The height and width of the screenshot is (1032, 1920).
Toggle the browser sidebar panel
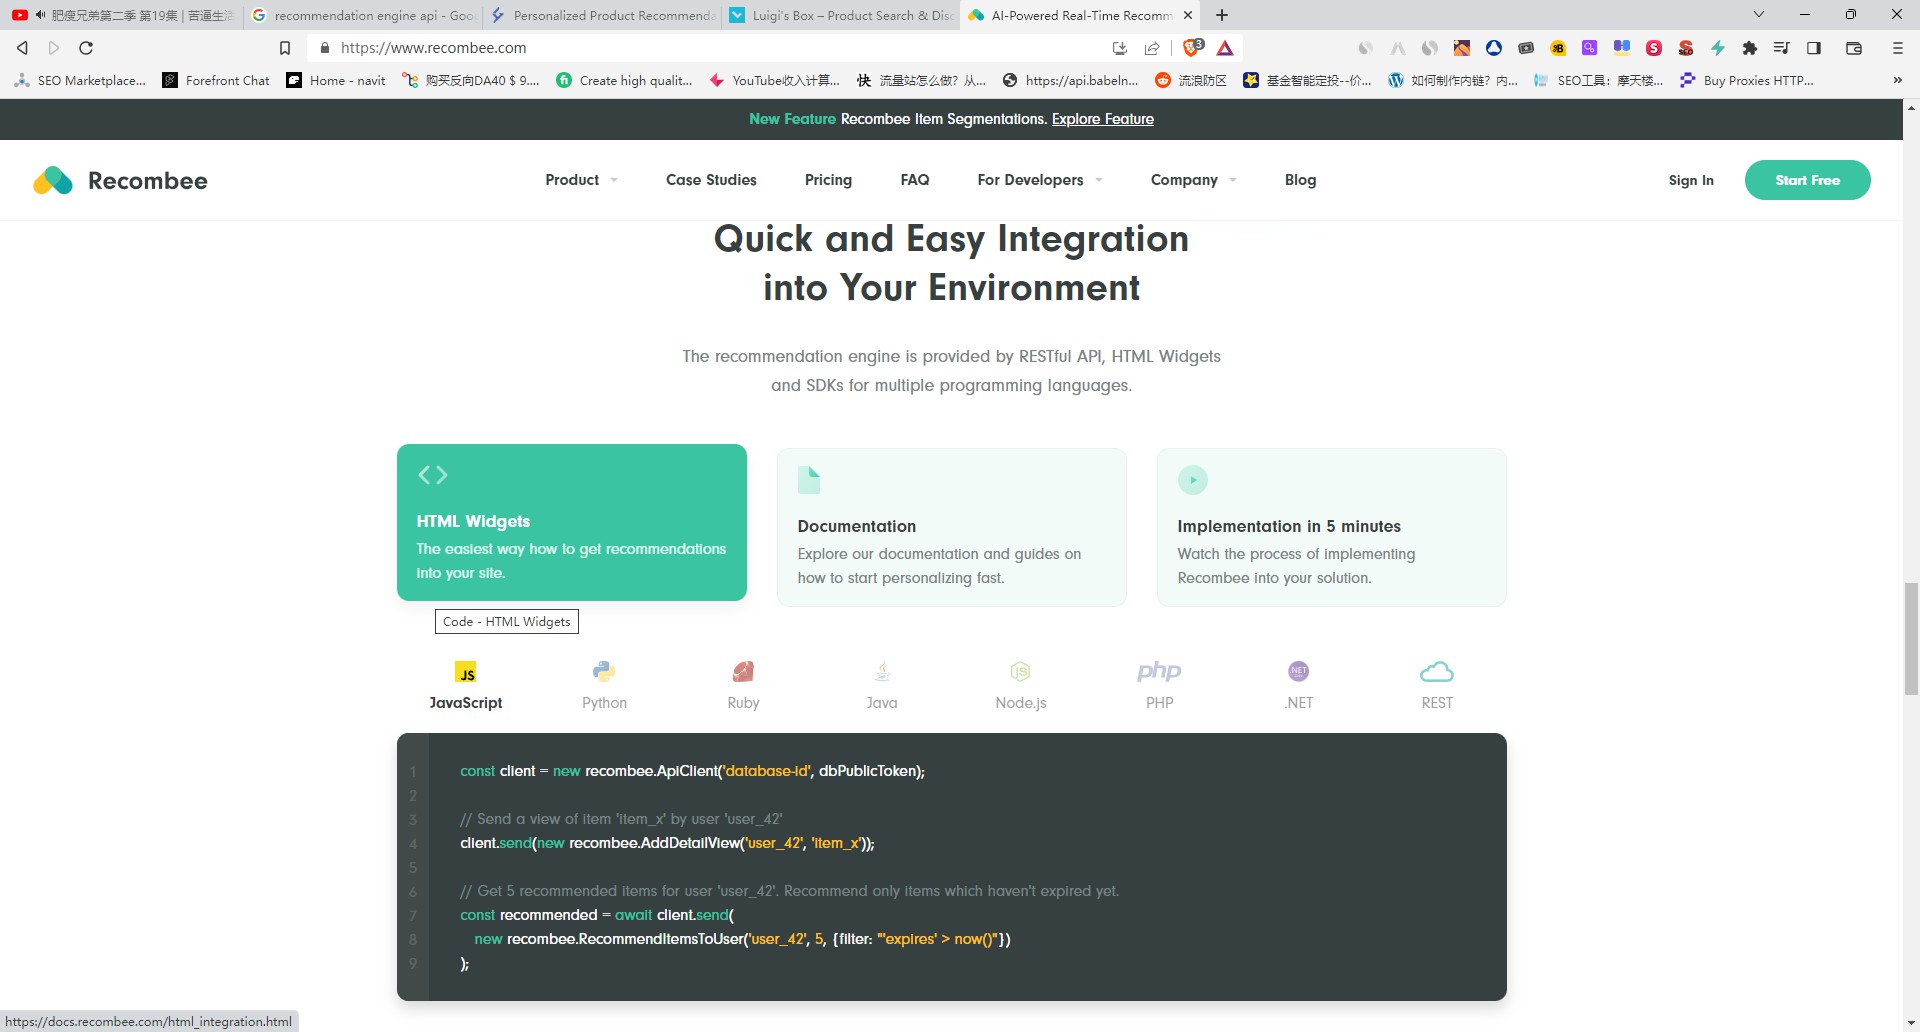tap(1813, 48)
